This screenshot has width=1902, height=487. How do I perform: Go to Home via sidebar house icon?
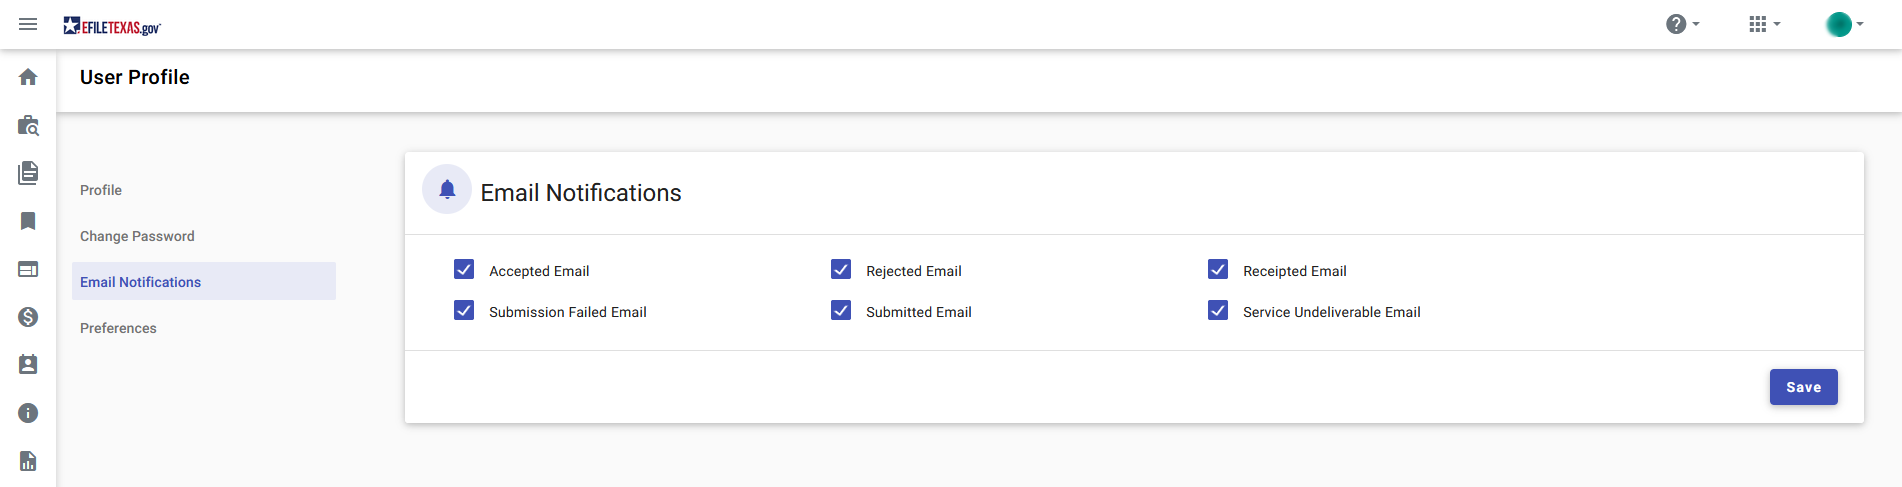(x=28, y=77)
